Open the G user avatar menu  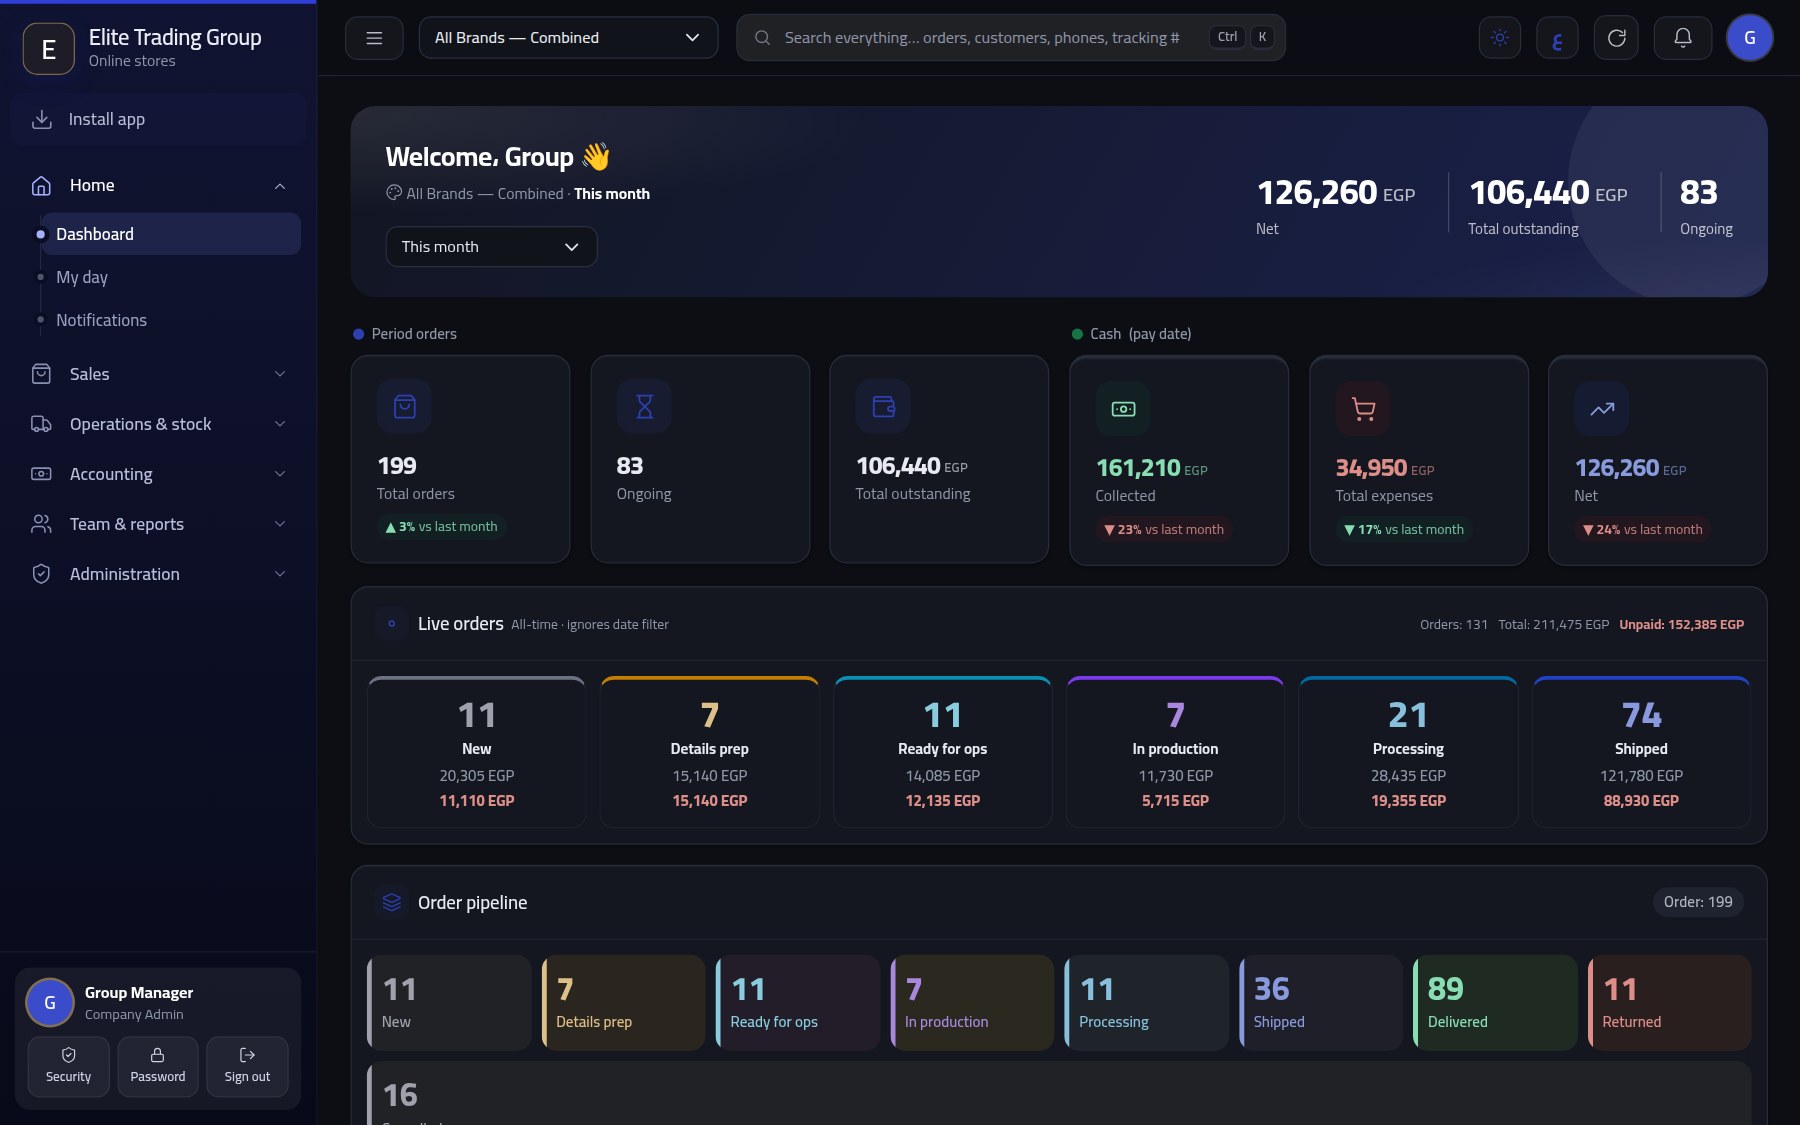coord(1750,38)
